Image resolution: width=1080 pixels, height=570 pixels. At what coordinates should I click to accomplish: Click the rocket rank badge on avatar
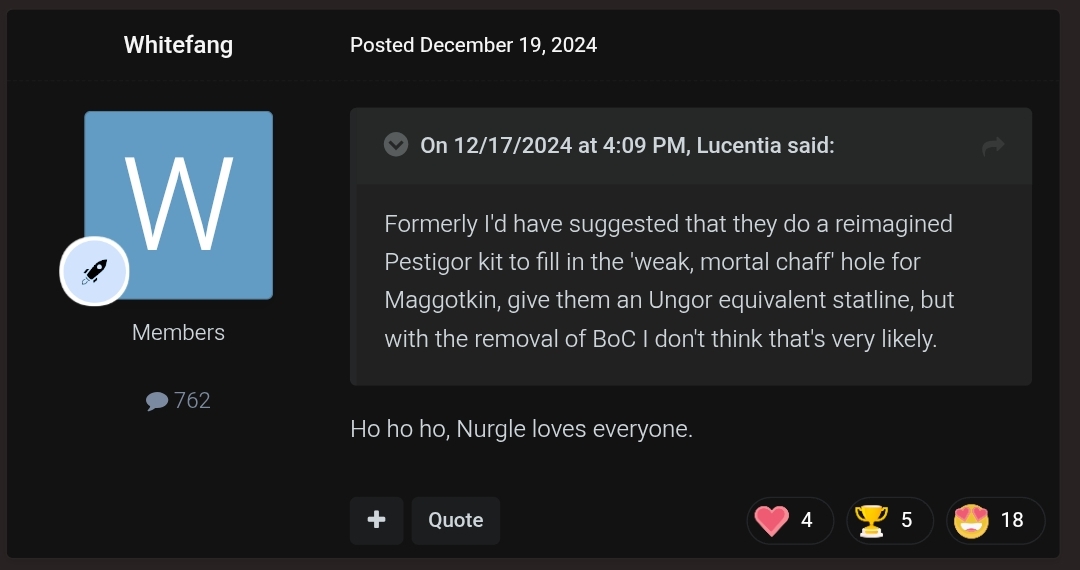pyautogui.click(x=94, y=271)
